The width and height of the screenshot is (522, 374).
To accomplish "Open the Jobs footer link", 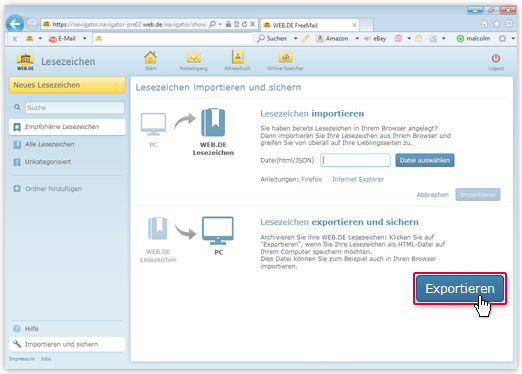I will (46, 359).
